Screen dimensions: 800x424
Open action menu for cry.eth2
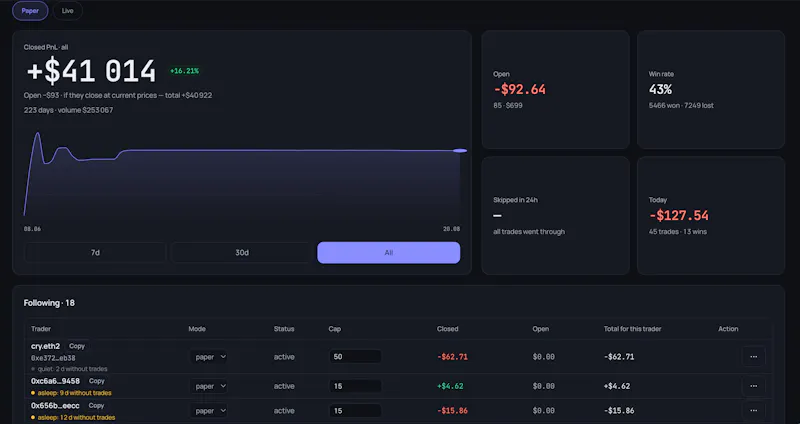(x=754, y=357)
